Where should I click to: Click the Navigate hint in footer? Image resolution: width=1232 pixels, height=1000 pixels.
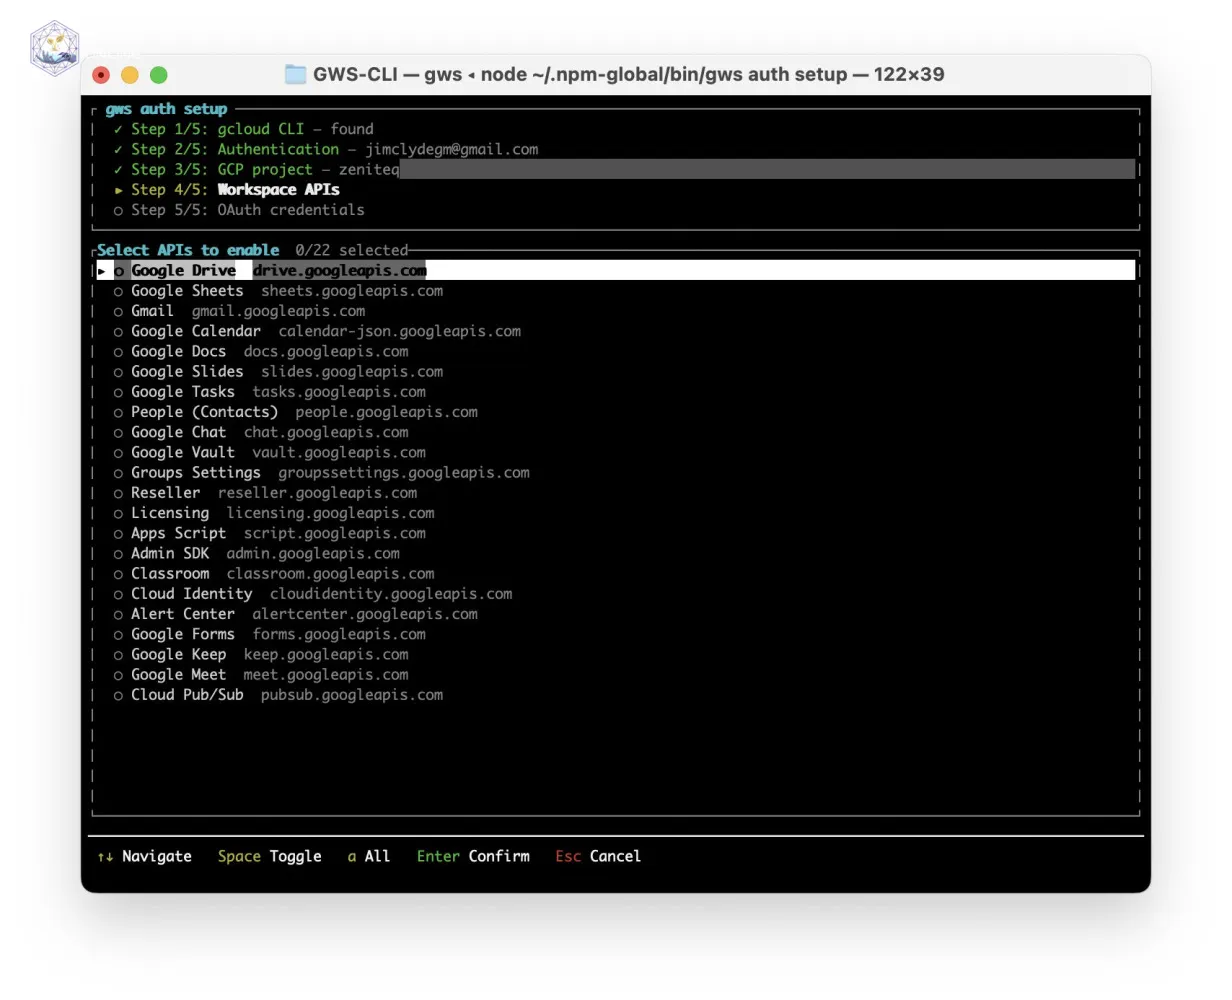(145, 856)
